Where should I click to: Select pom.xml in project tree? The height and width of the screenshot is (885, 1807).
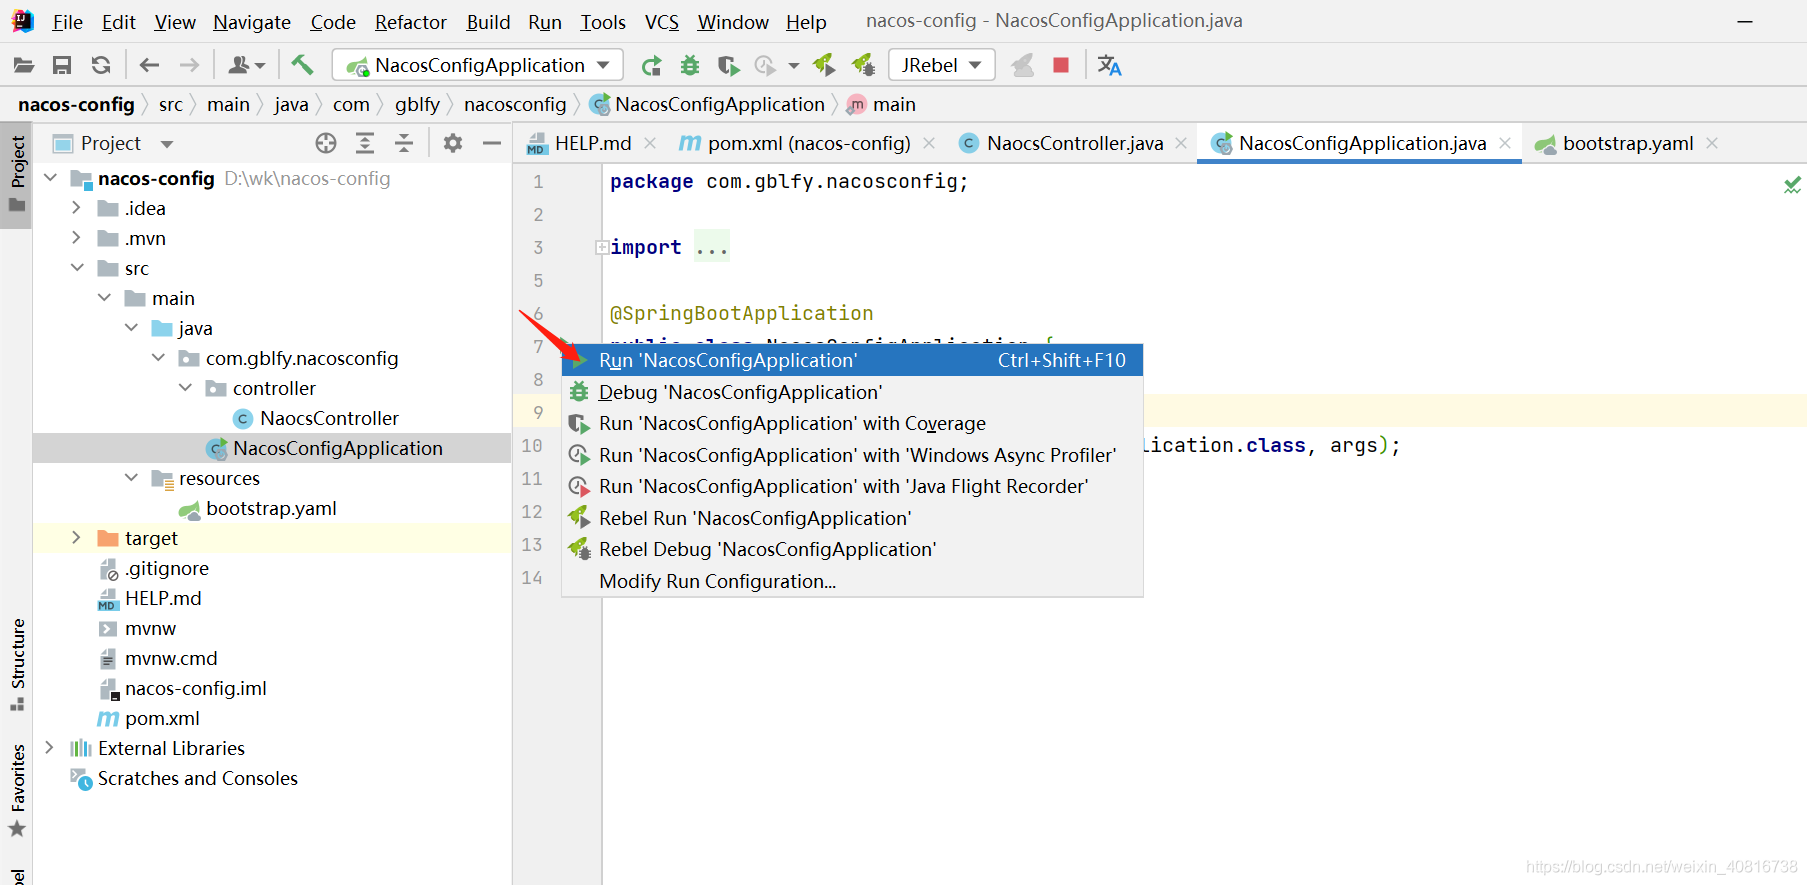(x=162, y=718)
